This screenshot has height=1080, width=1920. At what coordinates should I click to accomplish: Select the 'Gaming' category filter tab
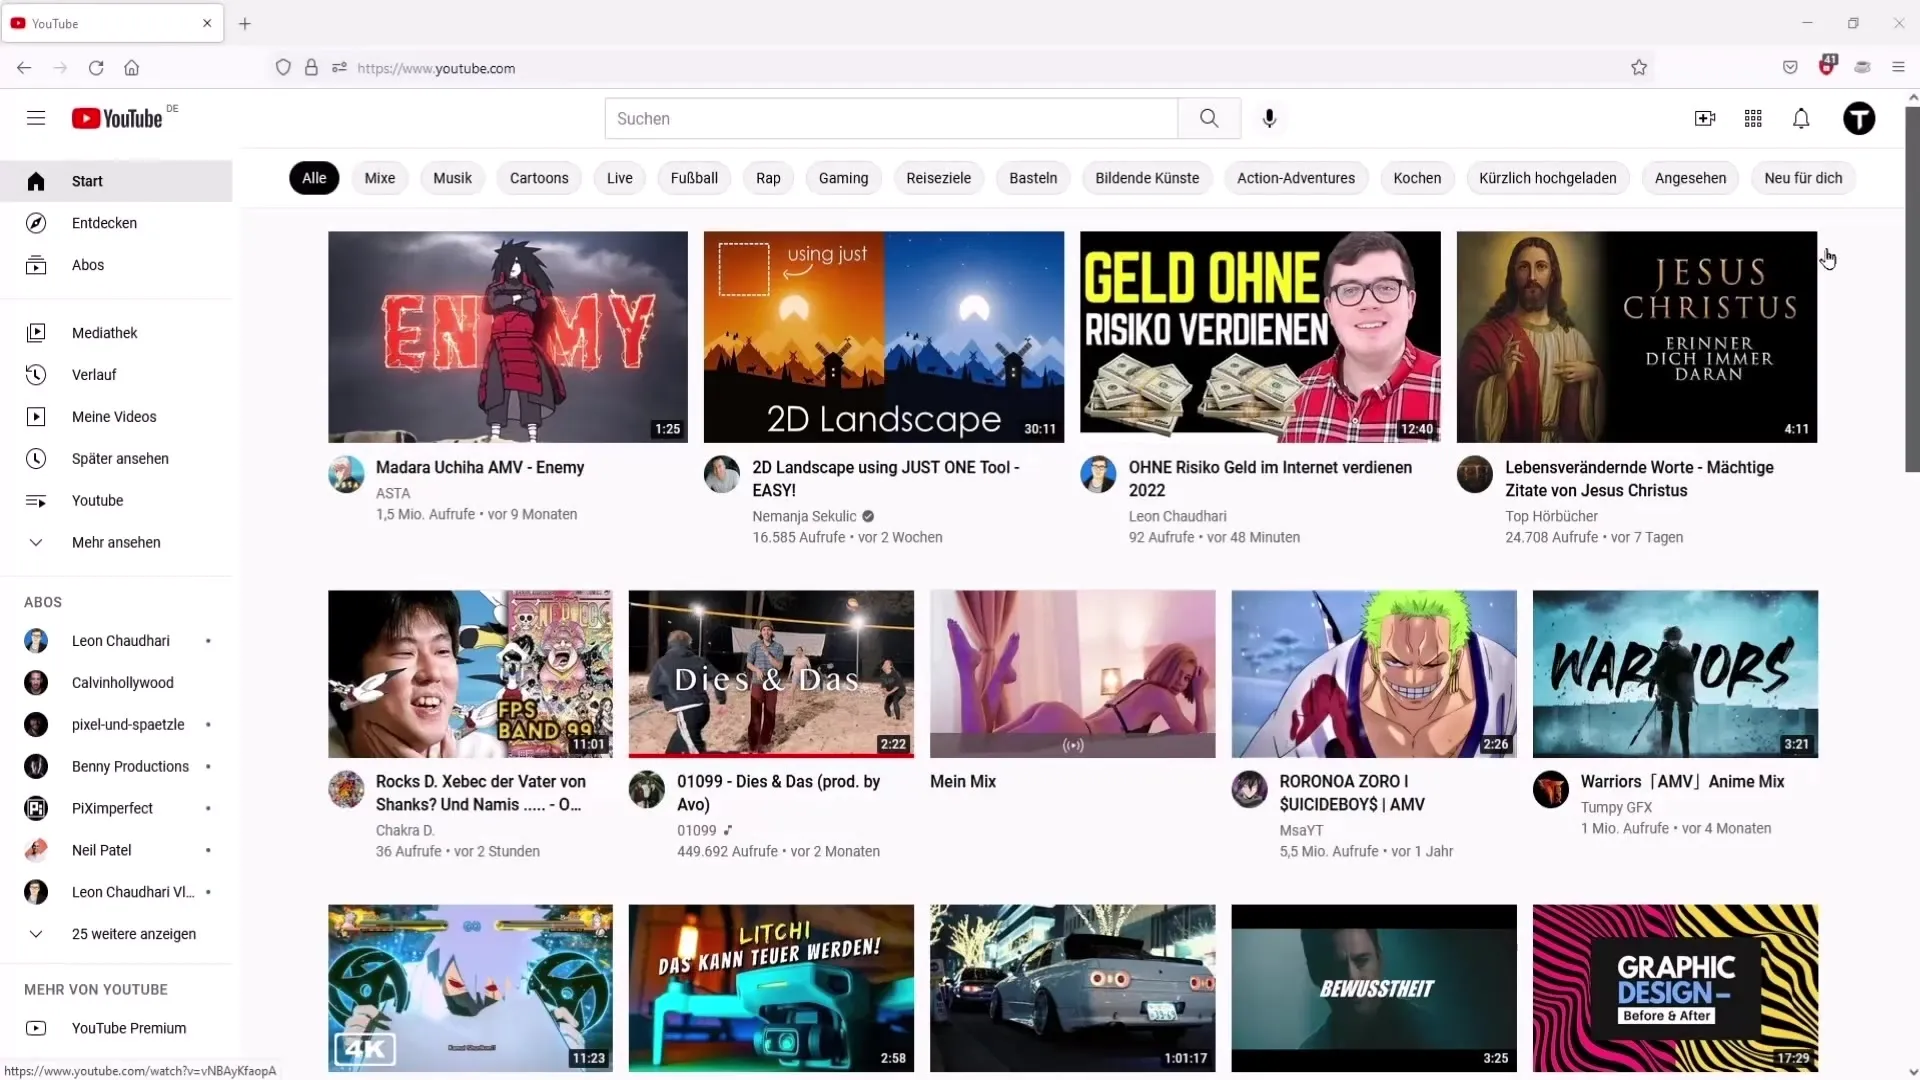pos(843,178)
